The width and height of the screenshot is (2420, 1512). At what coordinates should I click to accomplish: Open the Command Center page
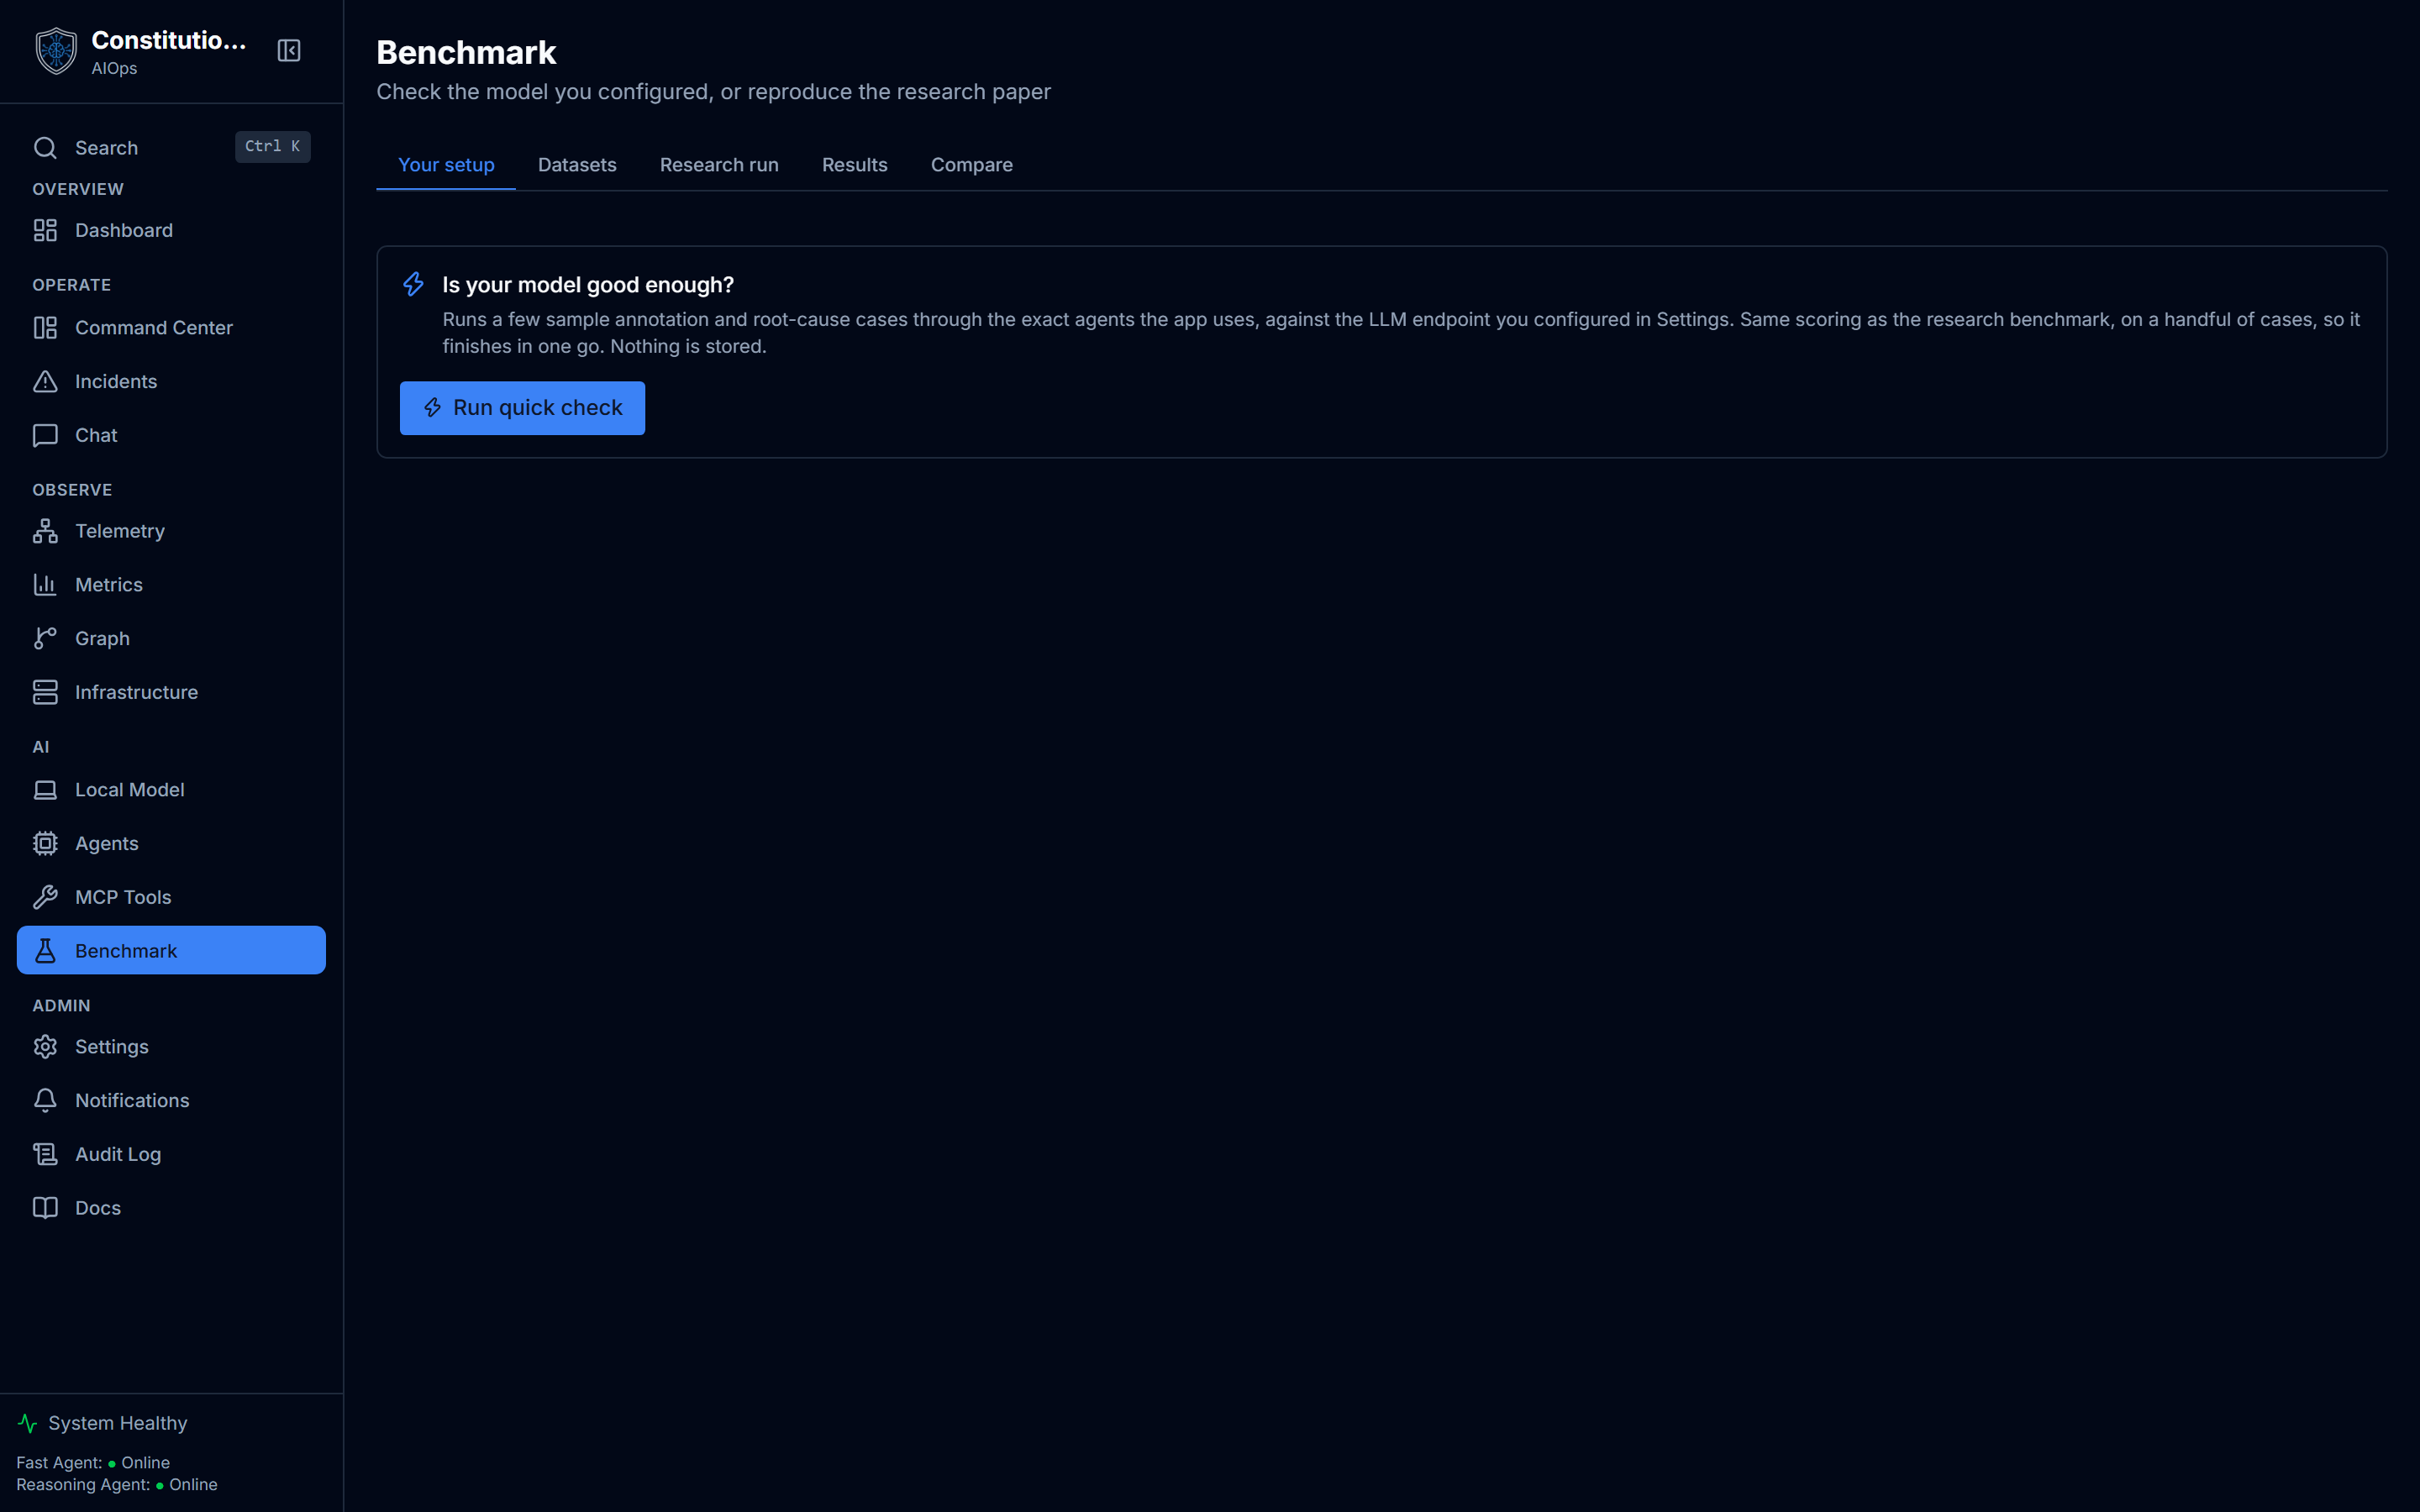coord(171,328)
